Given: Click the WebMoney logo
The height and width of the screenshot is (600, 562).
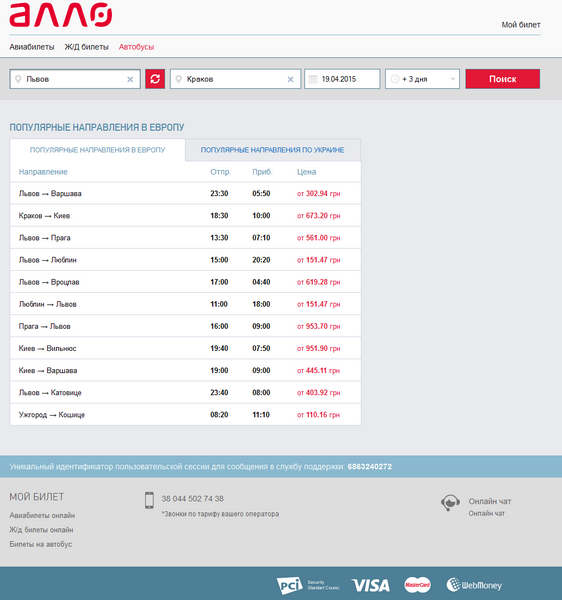Looking at the screenshot, I should point(474,585).
